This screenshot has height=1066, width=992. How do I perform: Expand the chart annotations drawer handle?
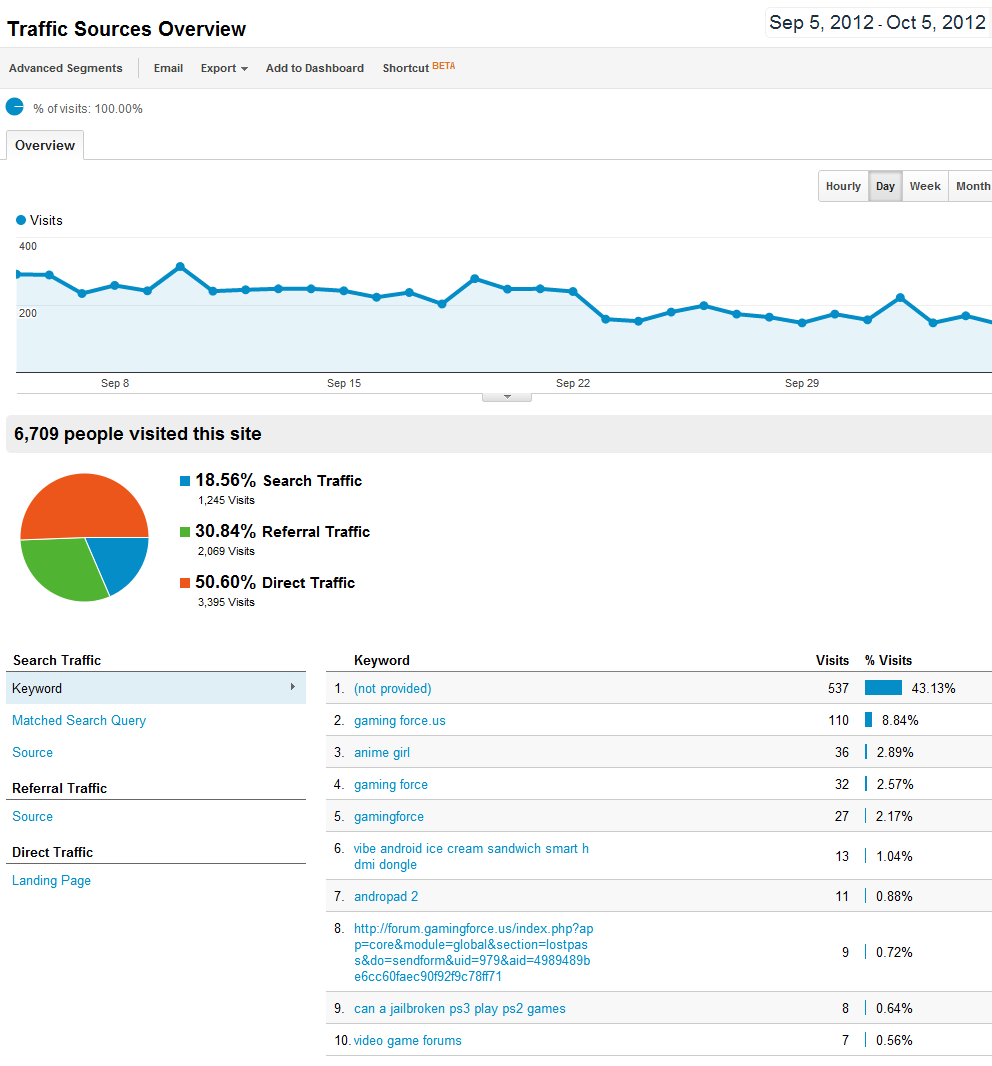507,397
